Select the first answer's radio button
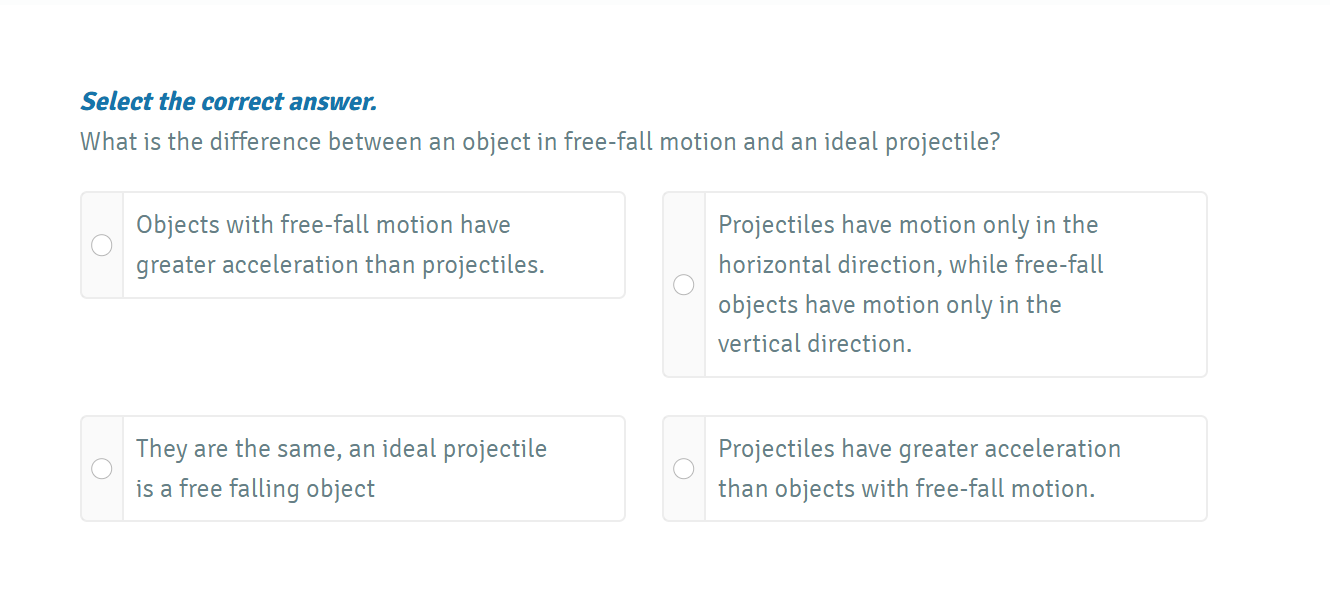 pyautogui.click(x=101, y=244)
